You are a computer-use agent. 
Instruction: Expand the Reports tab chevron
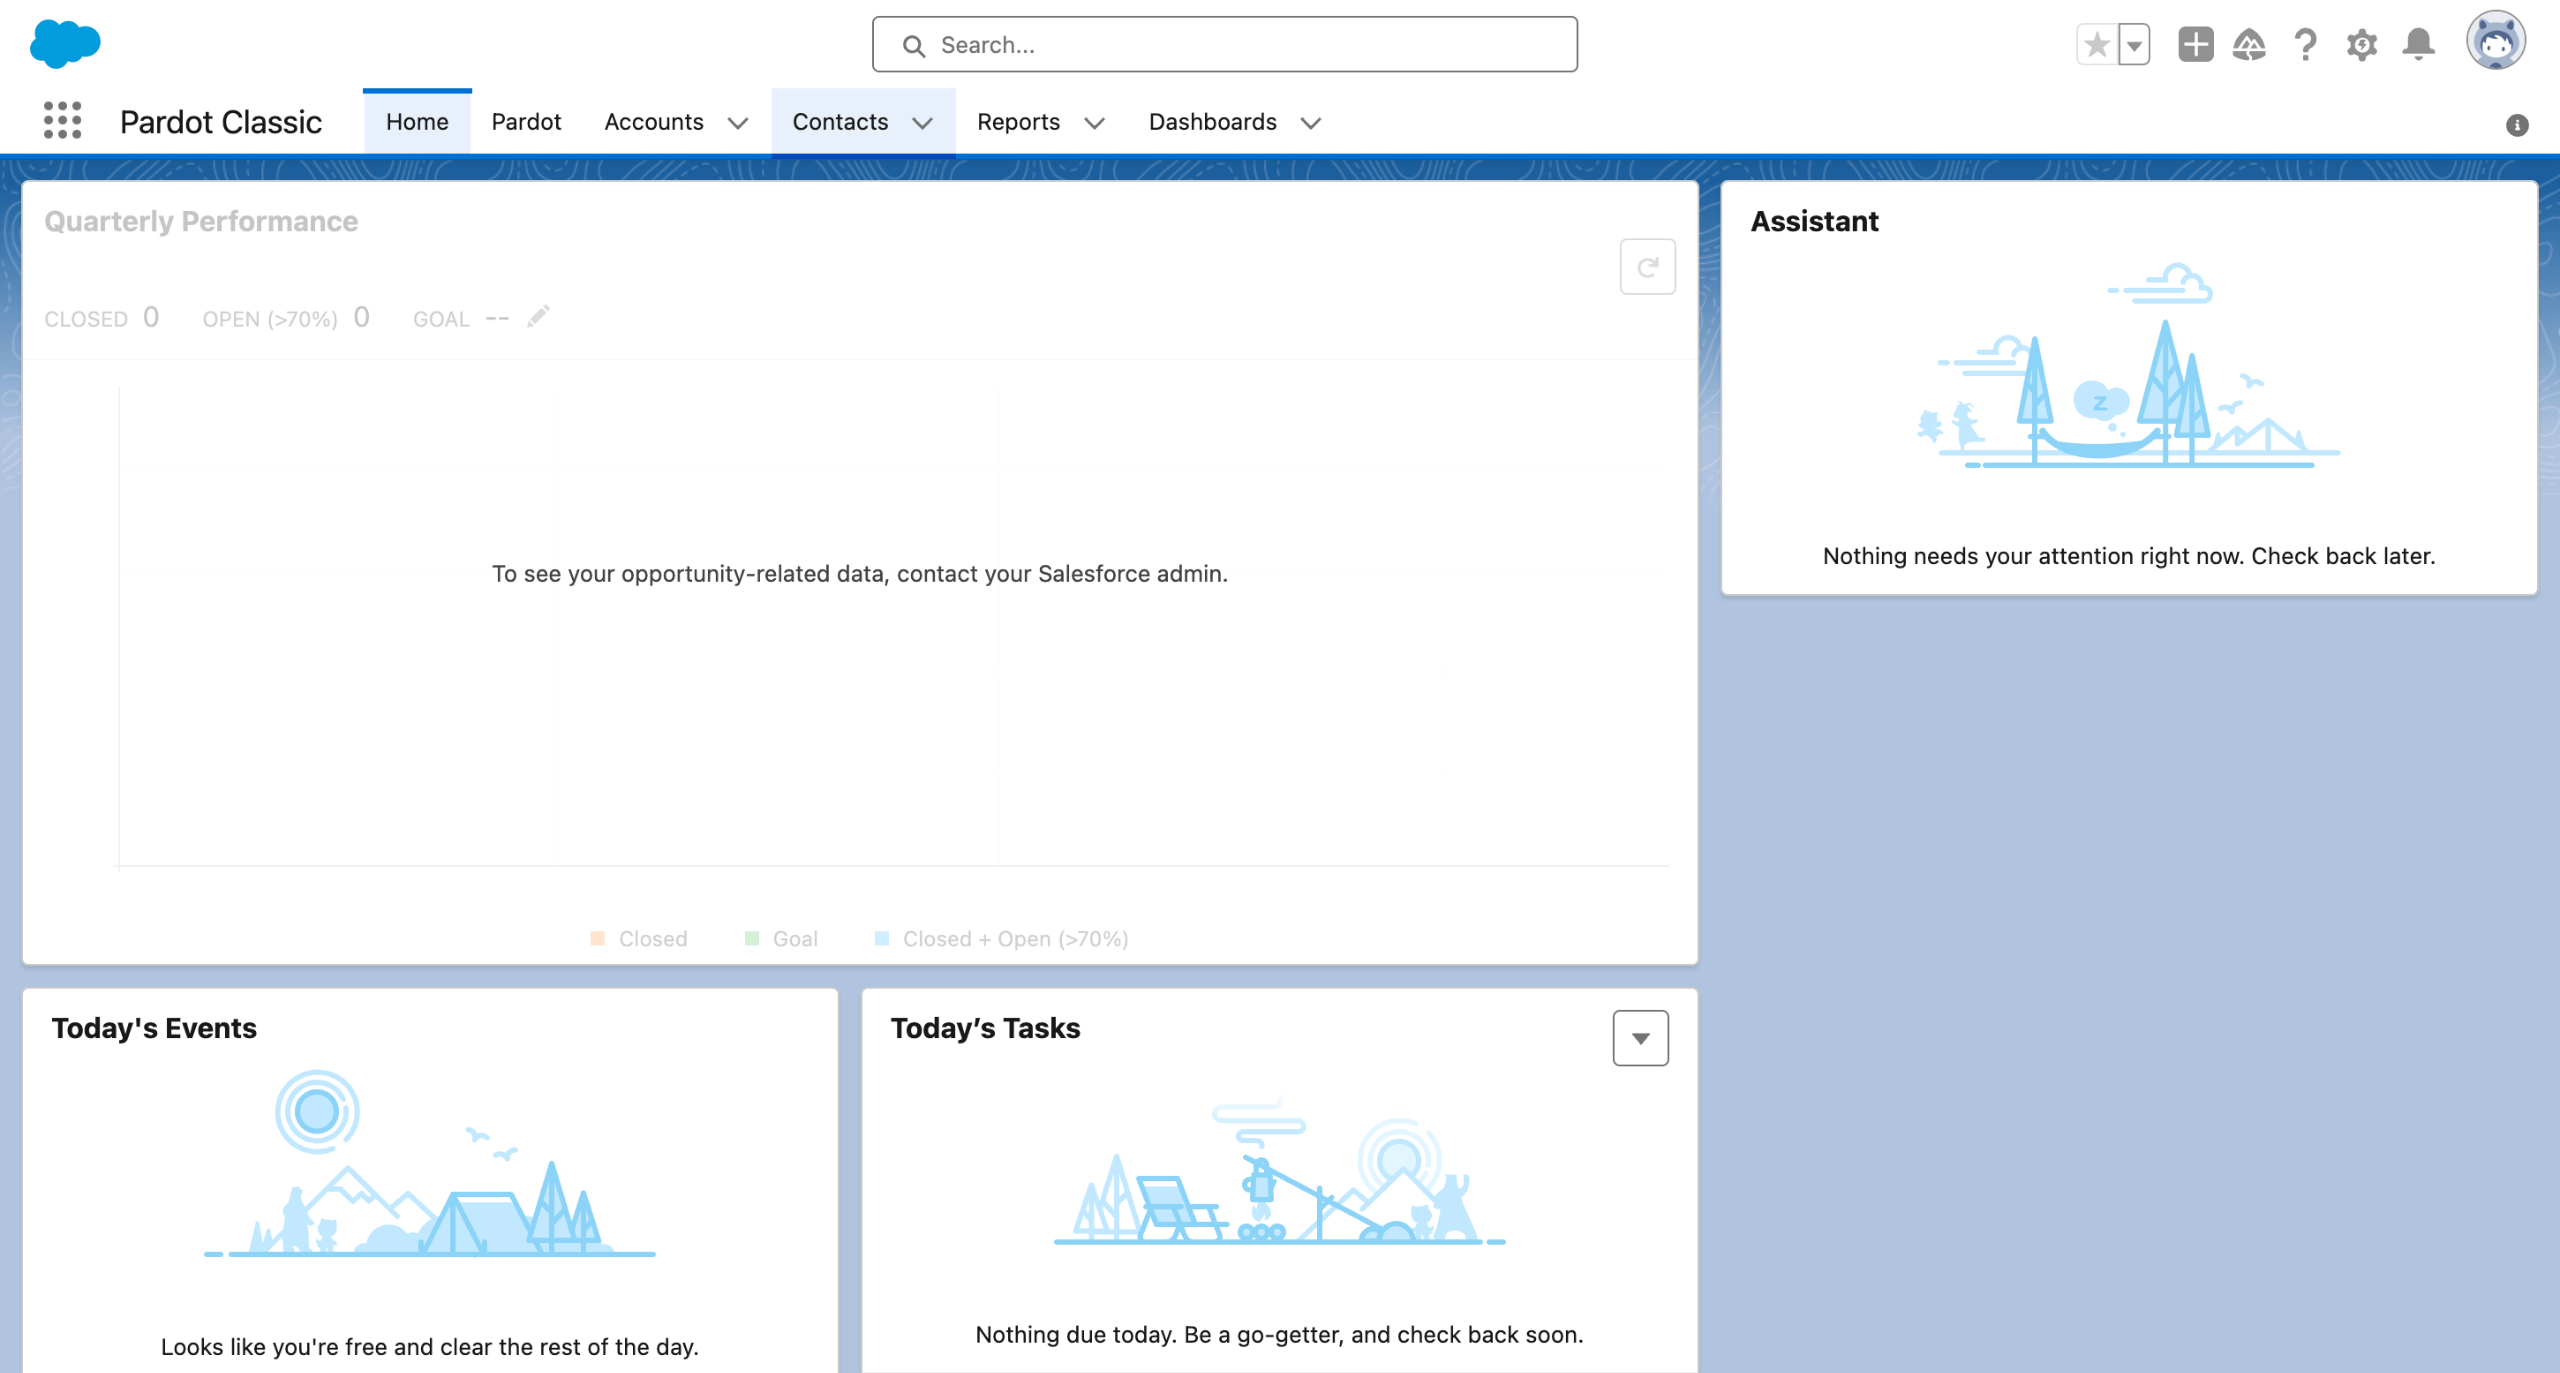pyautogui.click(x=1094, y=123)
